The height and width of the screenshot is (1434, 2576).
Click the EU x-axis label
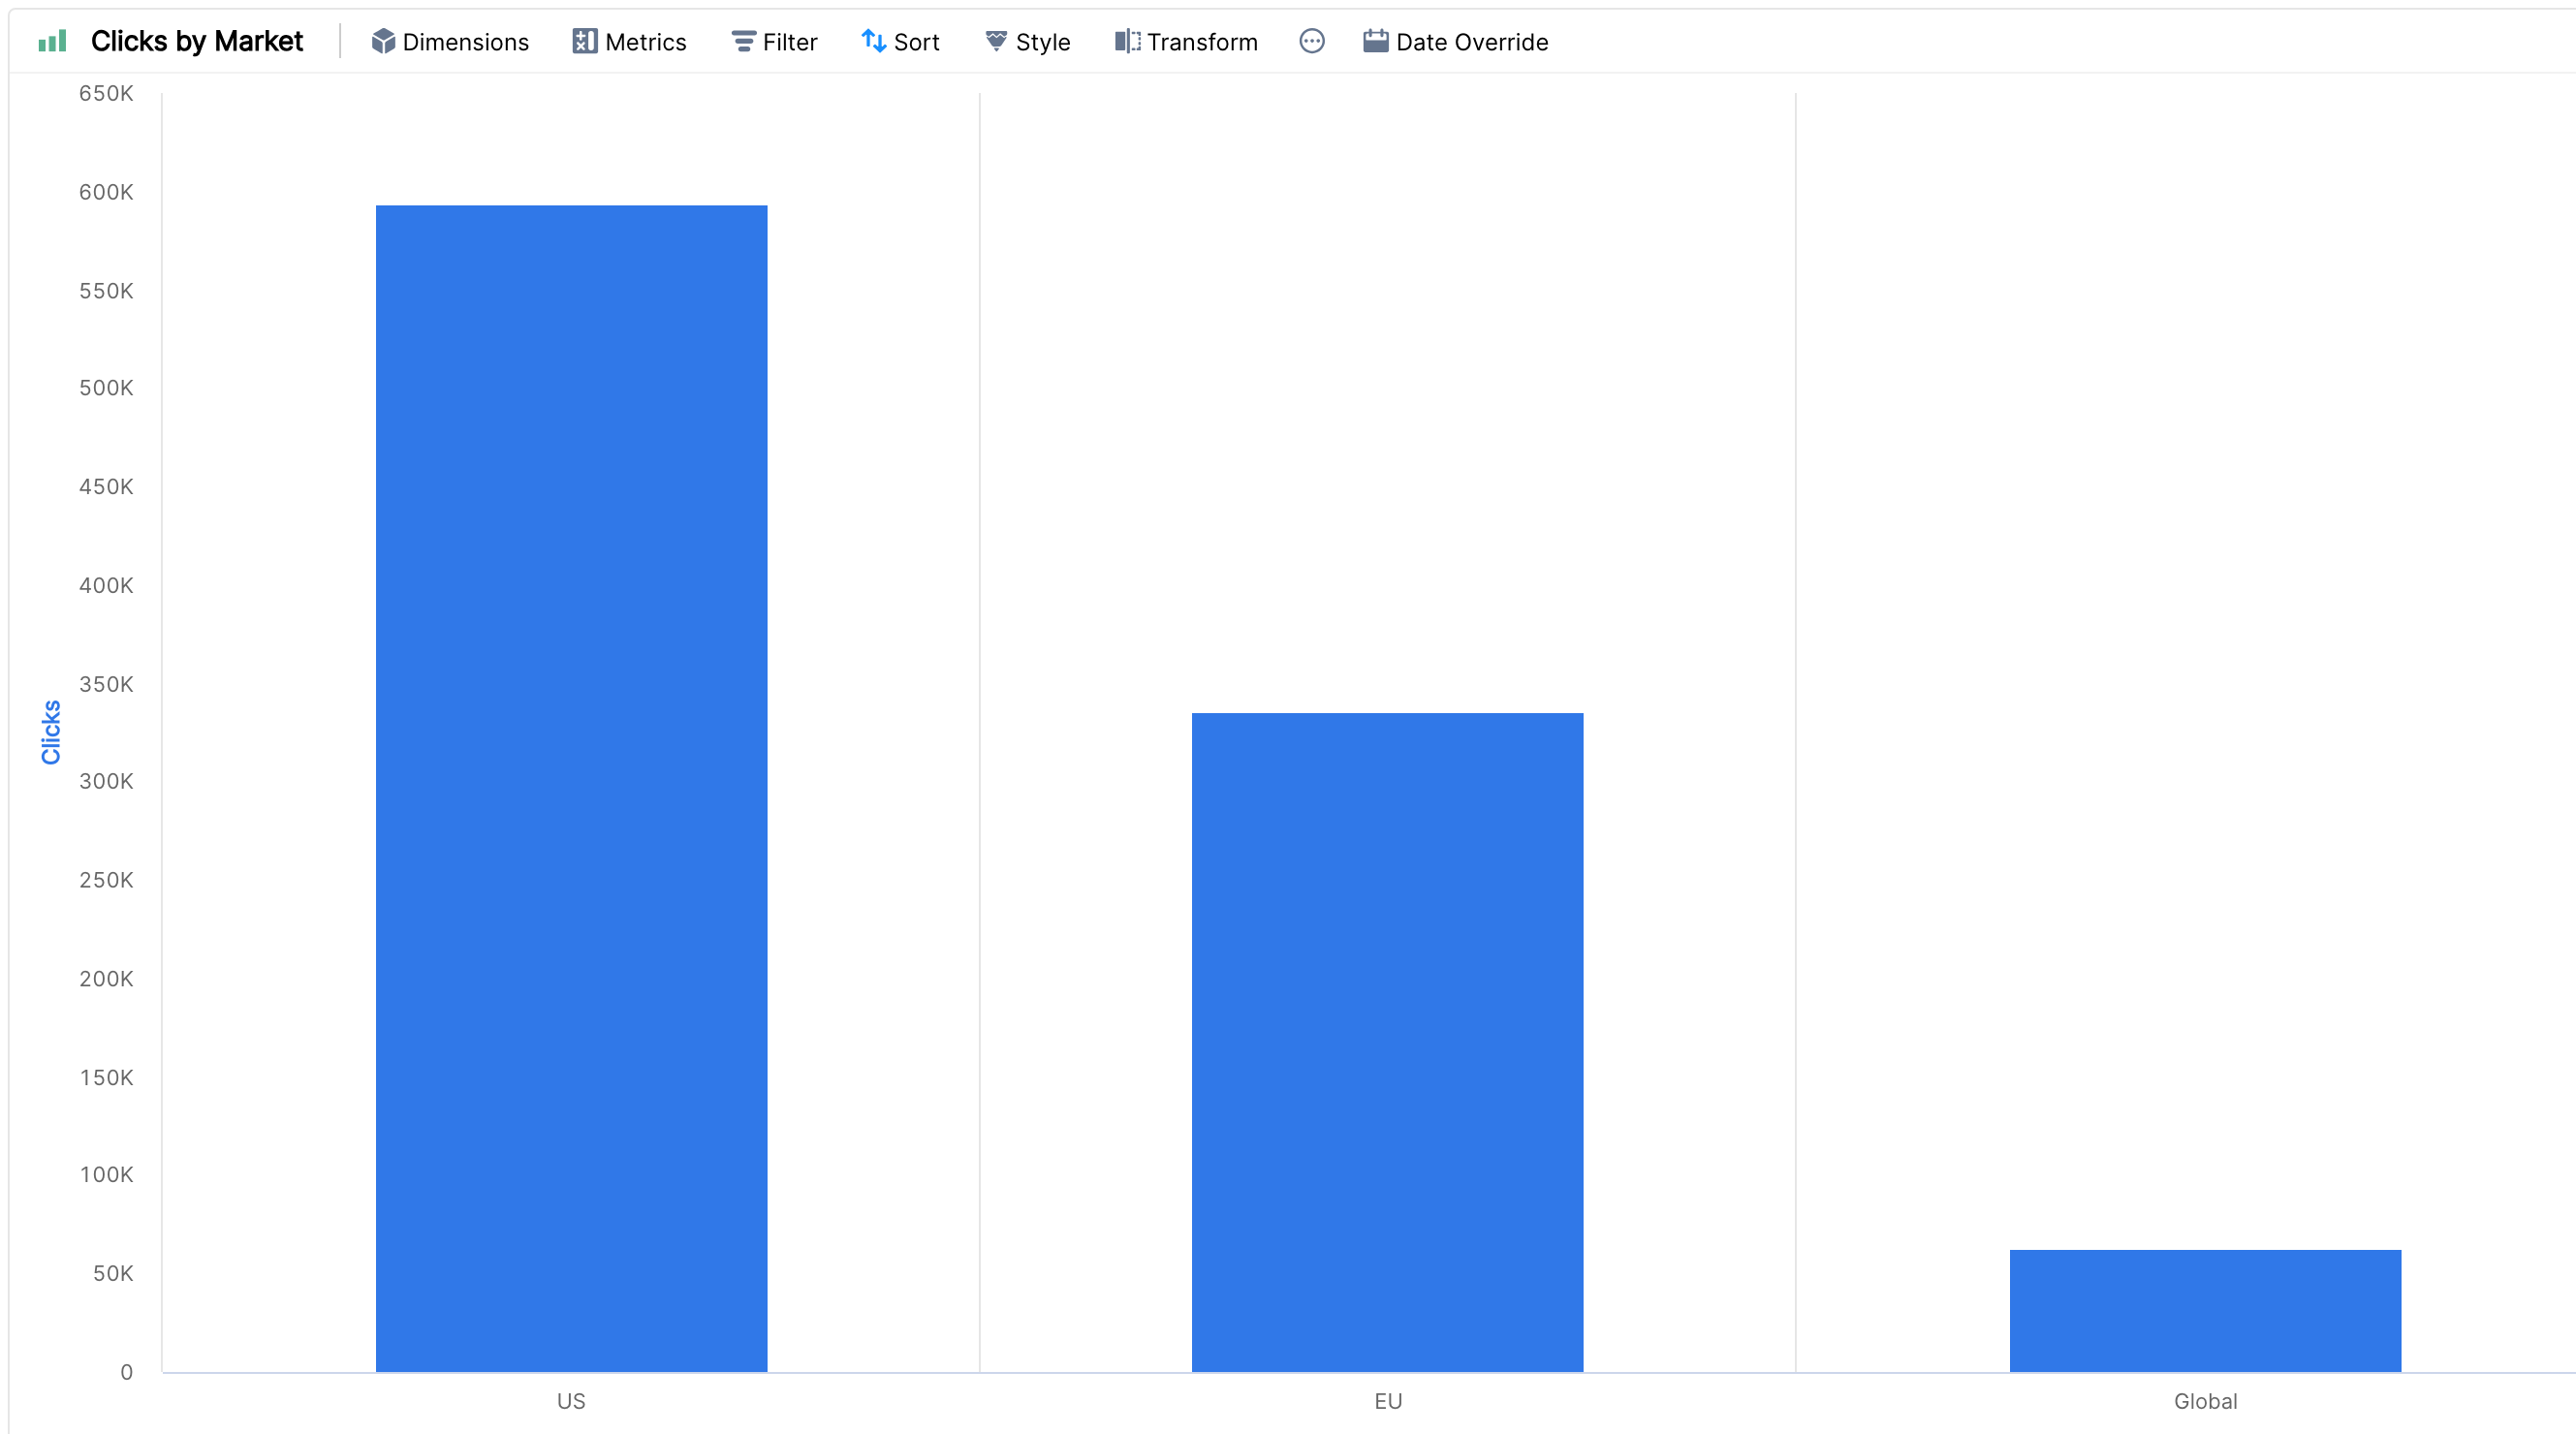pos(1388,1401)
